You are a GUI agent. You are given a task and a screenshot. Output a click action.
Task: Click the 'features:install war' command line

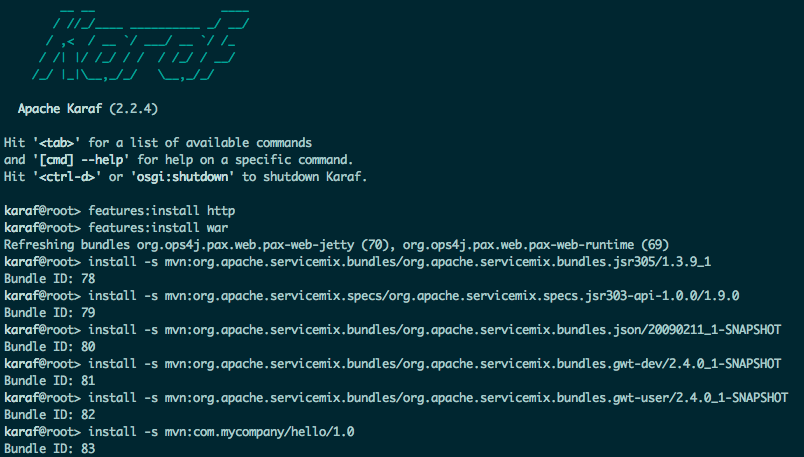click(116, 228)
